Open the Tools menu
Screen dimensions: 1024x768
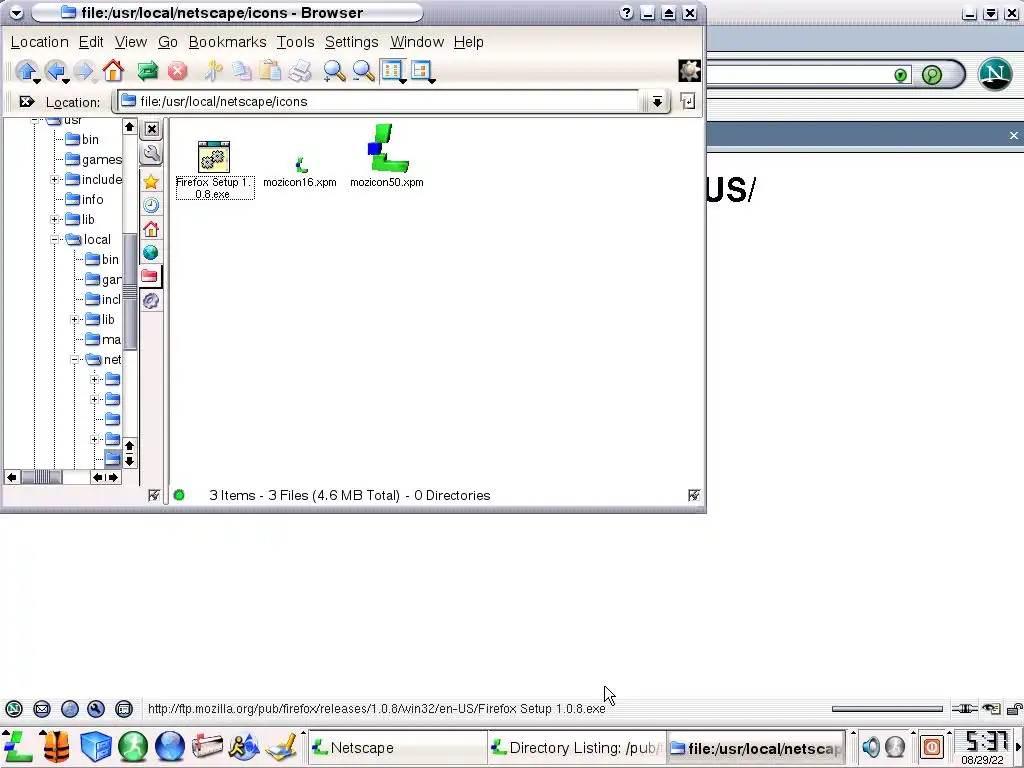click(x=295, y=42)
